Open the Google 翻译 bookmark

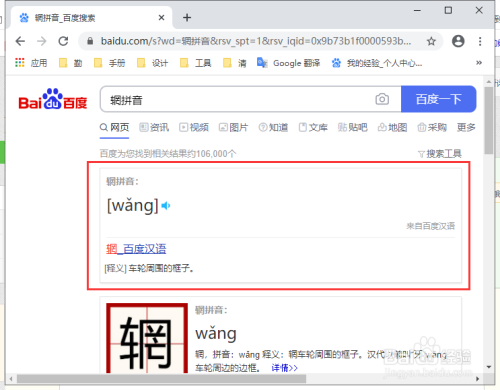pos(289,63)
